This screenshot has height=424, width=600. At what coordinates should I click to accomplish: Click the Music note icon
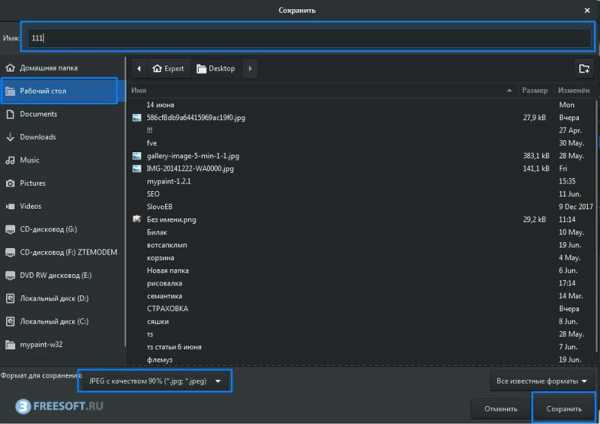tap(10, 160)
